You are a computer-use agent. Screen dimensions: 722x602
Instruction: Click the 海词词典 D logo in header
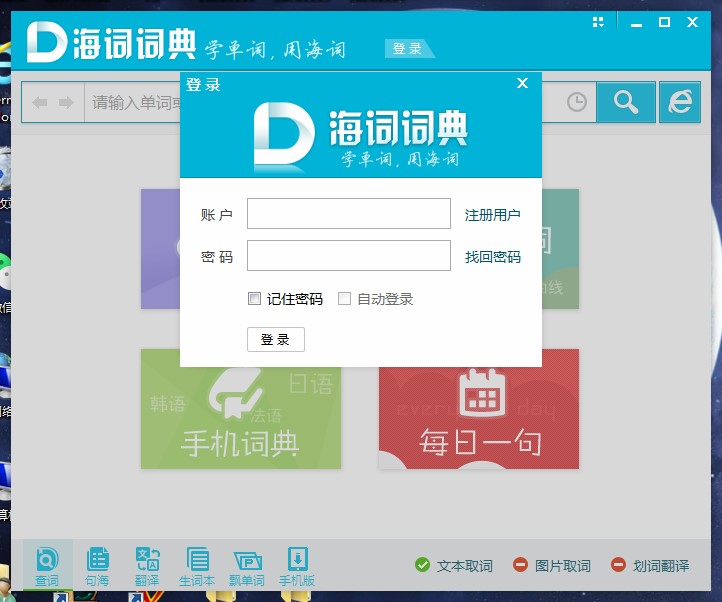pos(47,42)
